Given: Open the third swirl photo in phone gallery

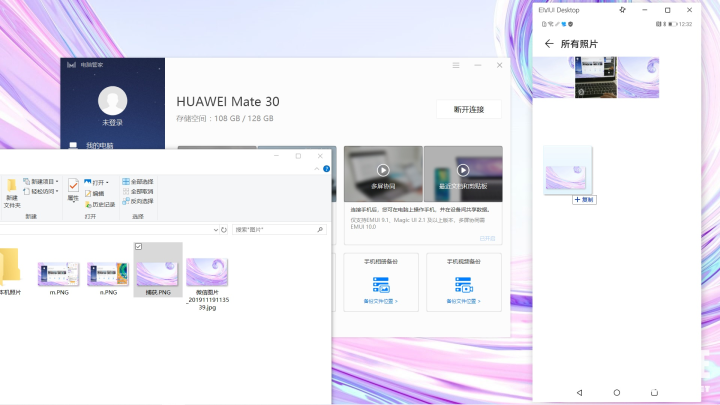Looking at the screenshot, I should pyautogui.click(x=638, y=77).
